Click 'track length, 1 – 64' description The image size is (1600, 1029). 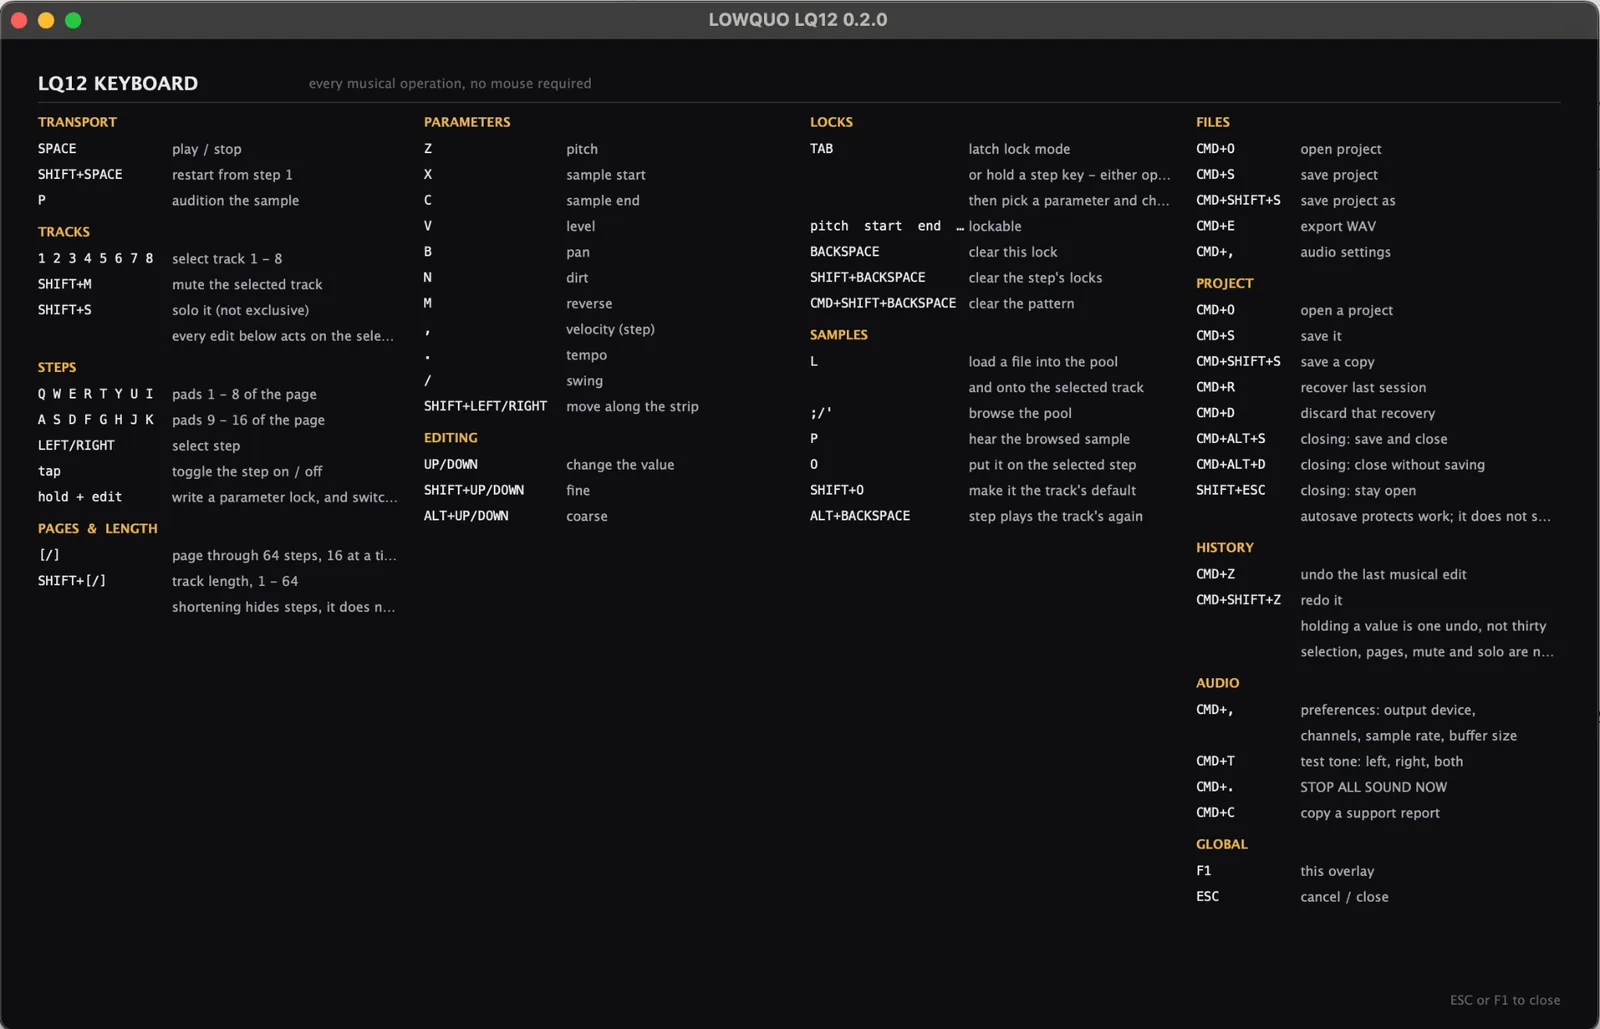click(235, 581)
